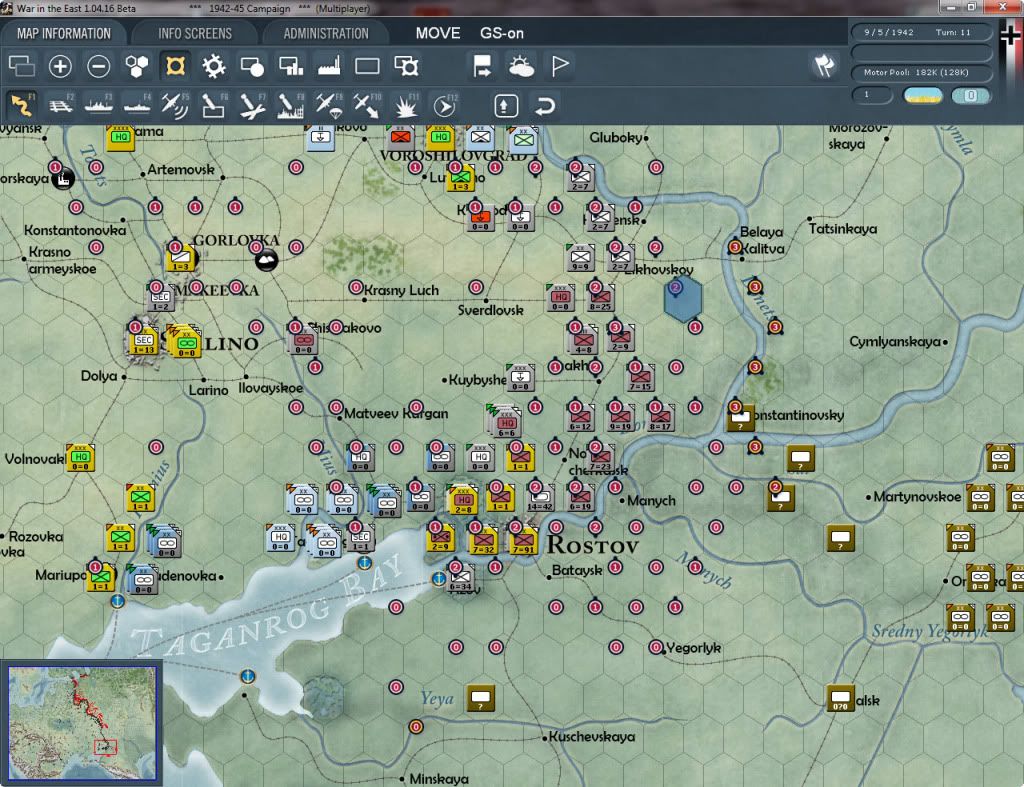Image resolution: width=1024 pixels, height=787 pixels.
Task: Zoom out with the minus icon
Action: [x=99, y=66]
